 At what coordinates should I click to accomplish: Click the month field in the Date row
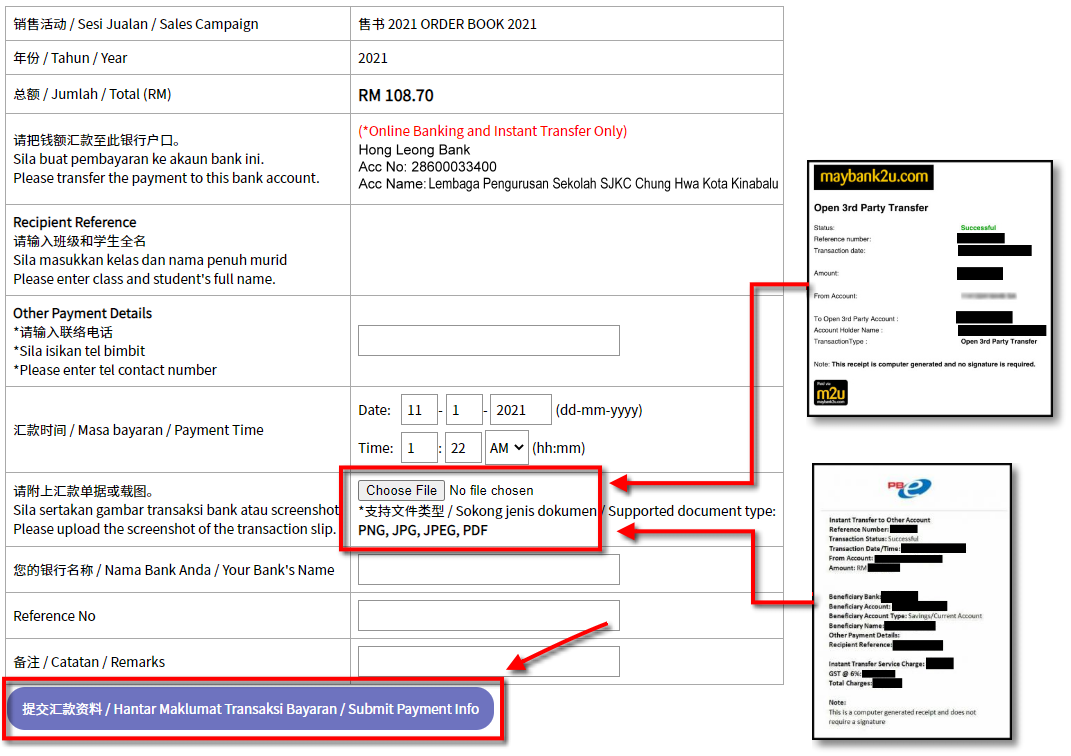(x=464, y=410)
